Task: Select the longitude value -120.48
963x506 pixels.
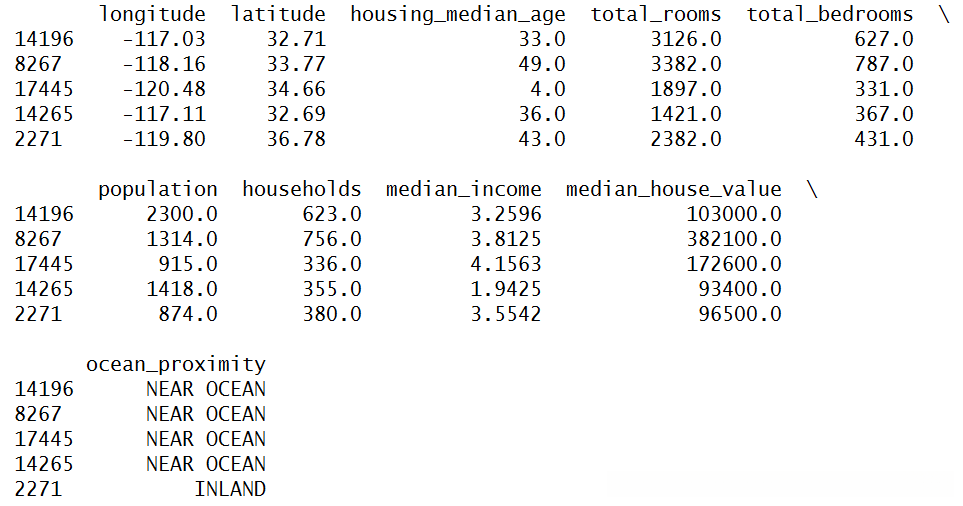Action: [164, 89]
